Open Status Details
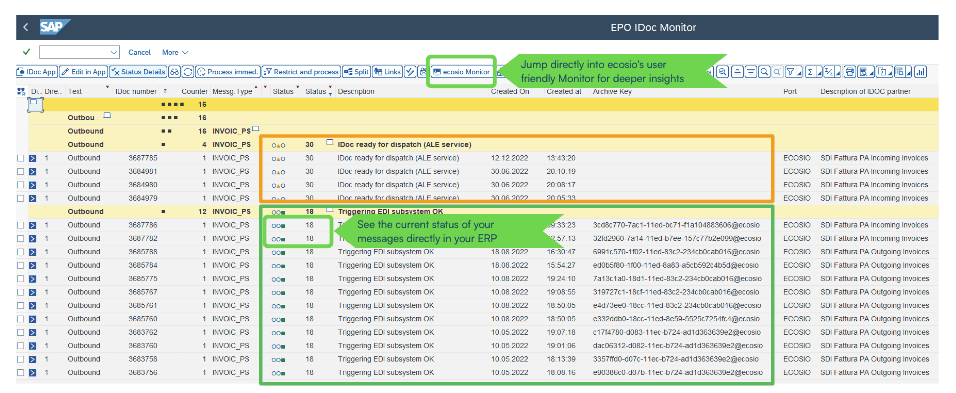 click(x=138, y=72)
